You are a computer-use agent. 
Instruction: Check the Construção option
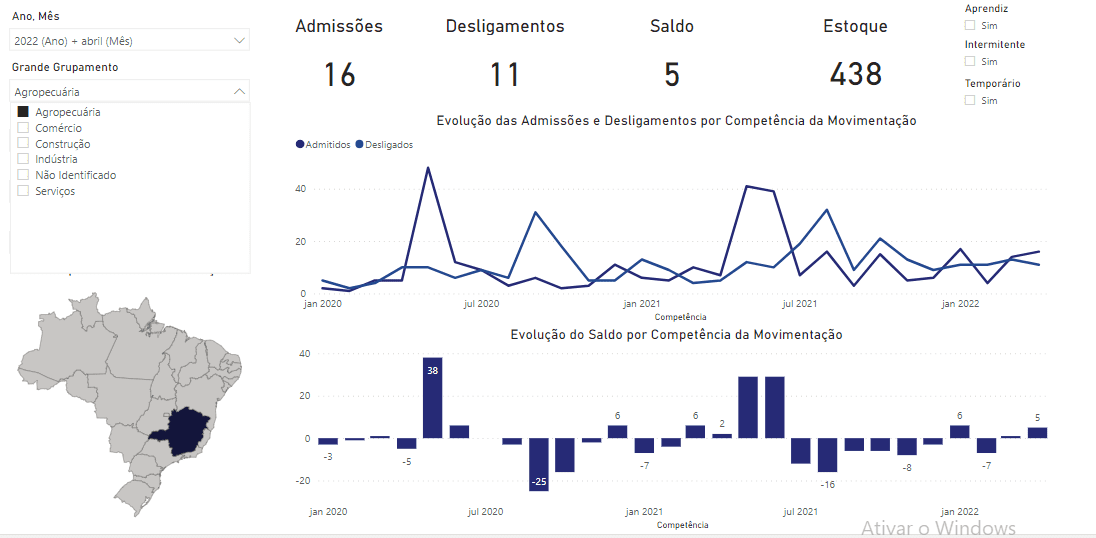[x=23, y=144]
